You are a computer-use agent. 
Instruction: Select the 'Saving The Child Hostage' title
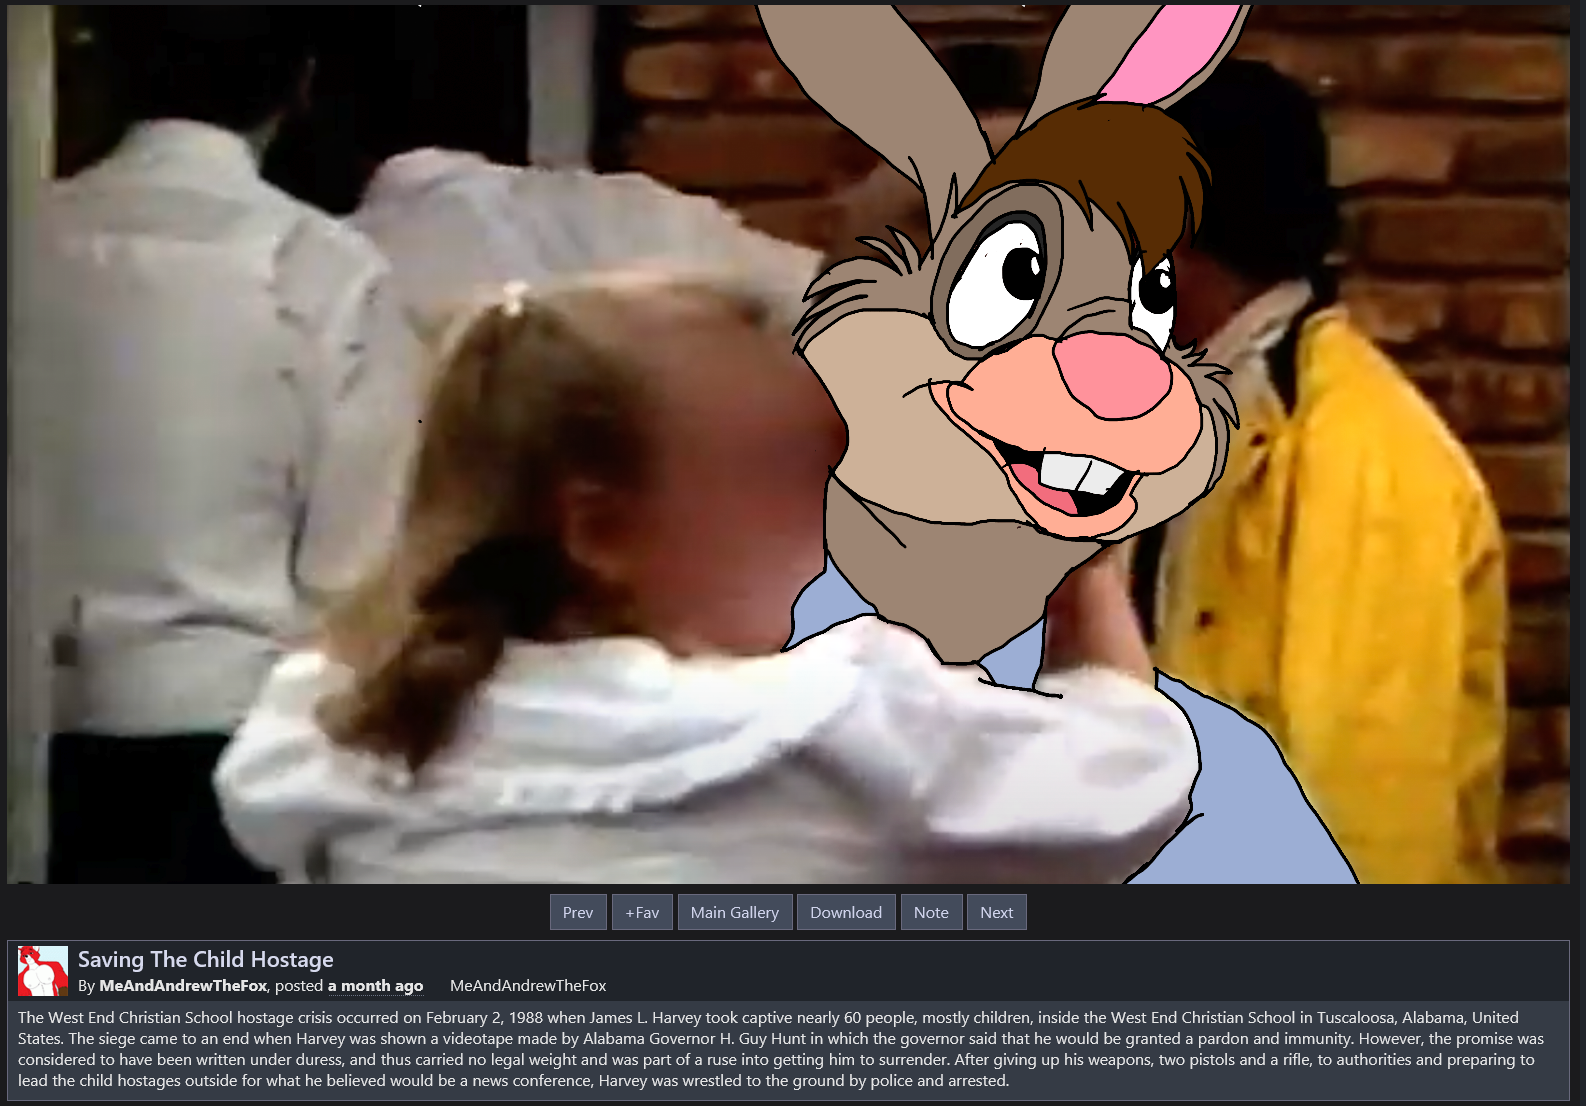[x=206, y=959]
